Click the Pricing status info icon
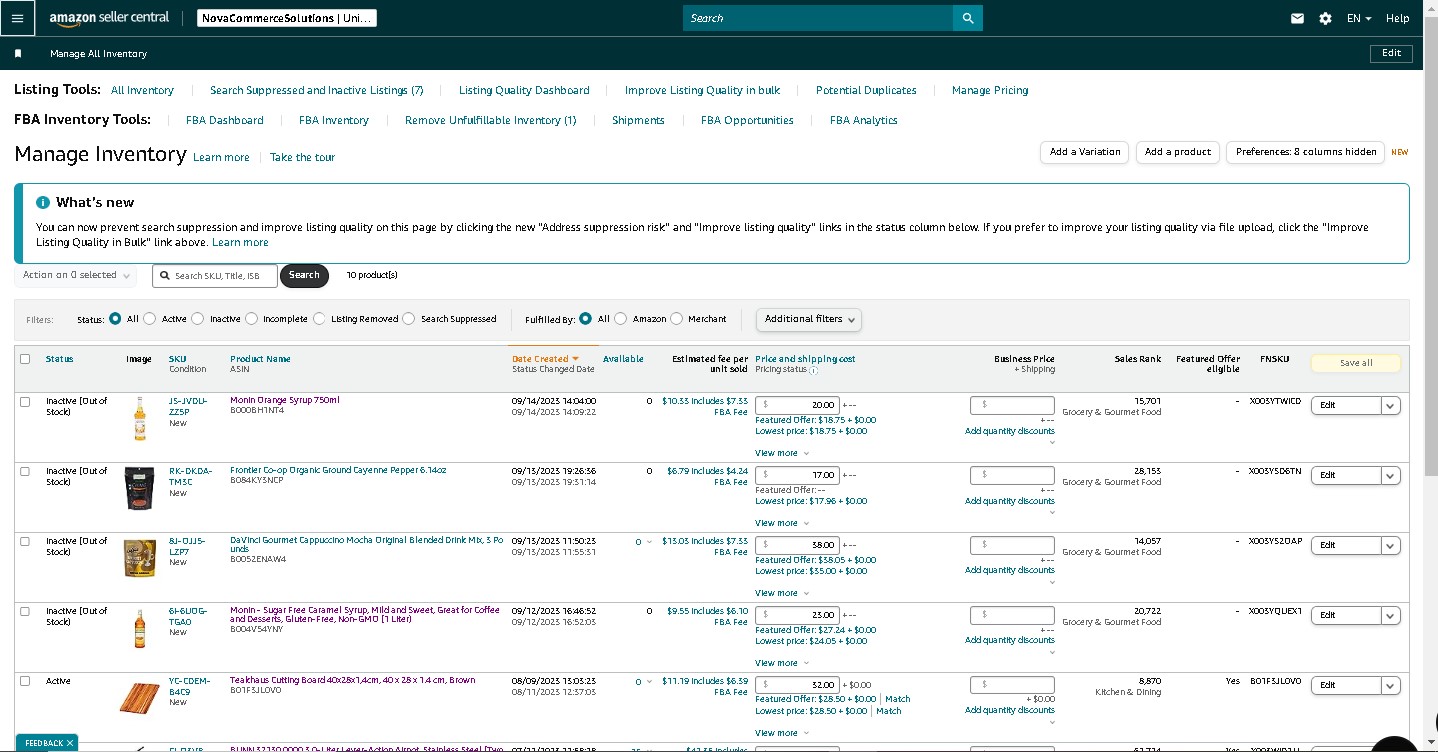This screenshot has width=1438, height=752. coord(813,370)
